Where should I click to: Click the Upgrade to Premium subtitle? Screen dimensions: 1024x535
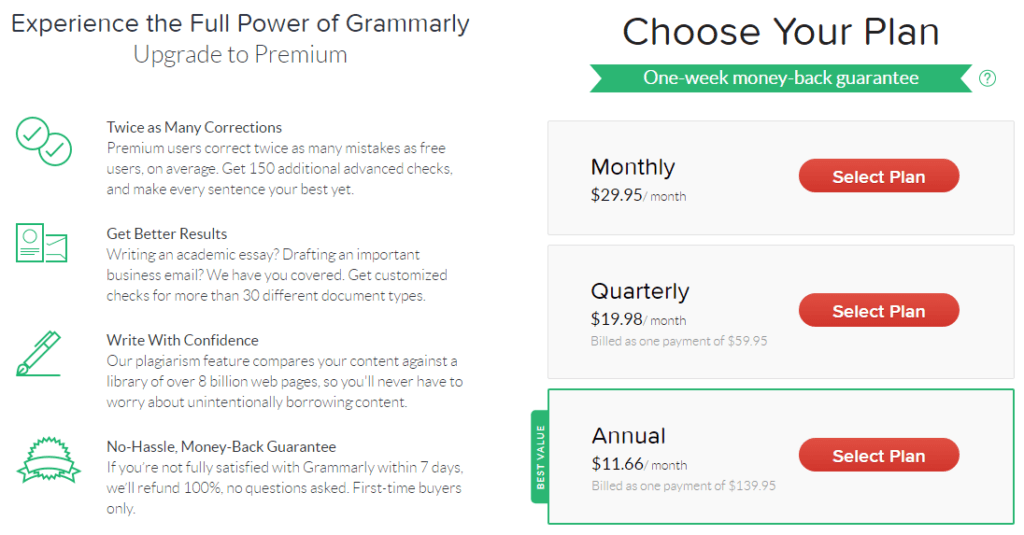tap(240, 55)
